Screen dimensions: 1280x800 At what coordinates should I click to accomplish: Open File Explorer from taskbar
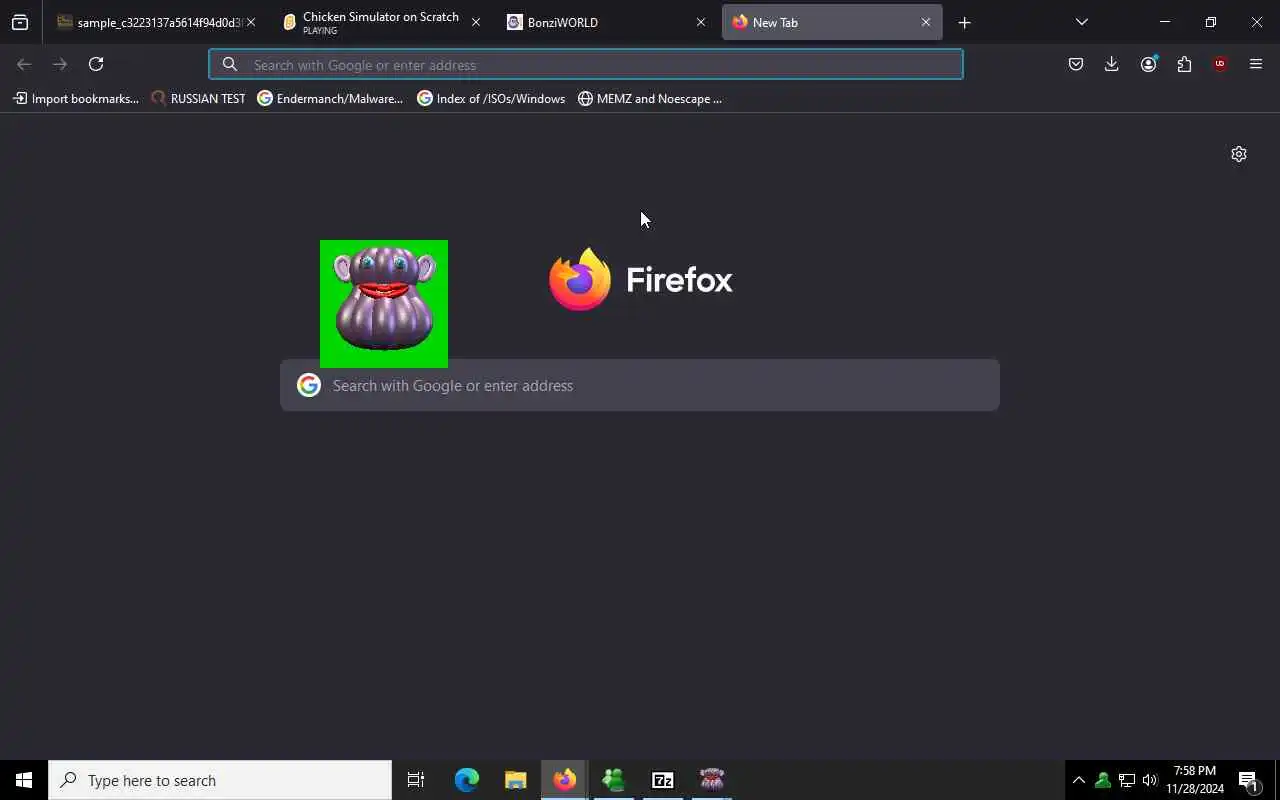pos(516,780)
